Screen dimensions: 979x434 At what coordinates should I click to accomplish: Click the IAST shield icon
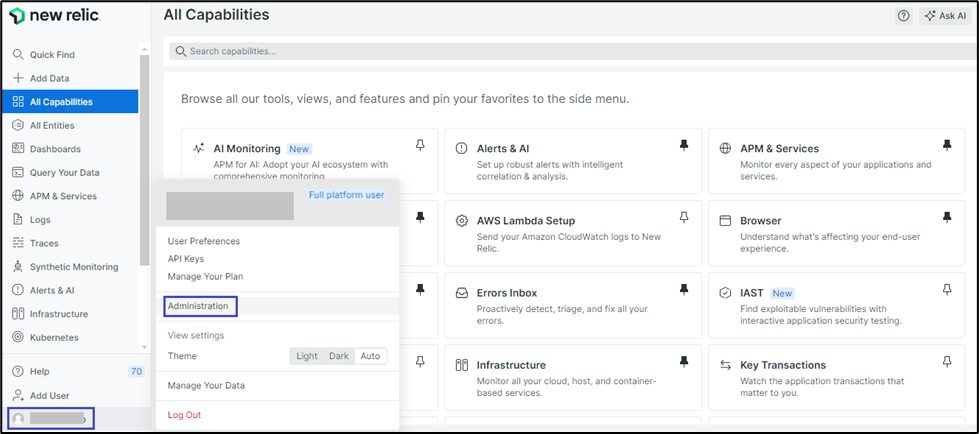pyautogui.click(x=725, y=293)
